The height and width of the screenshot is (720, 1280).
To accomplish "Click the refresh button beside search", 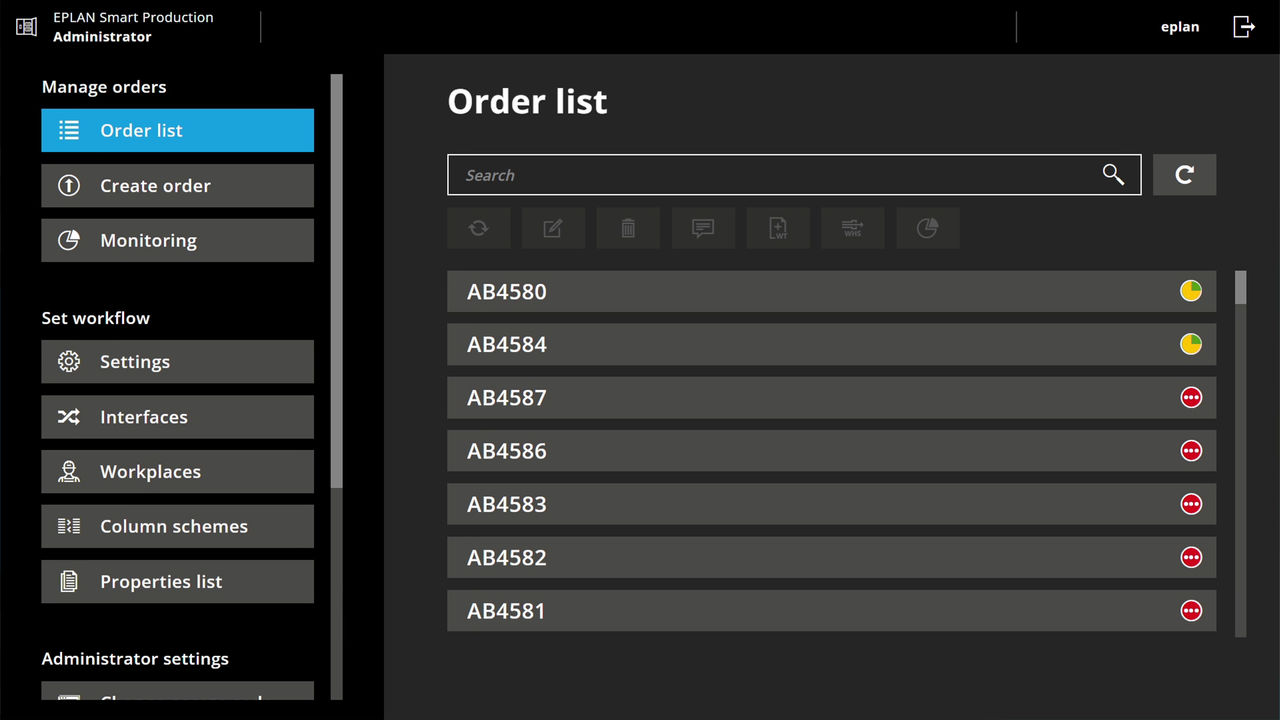I will point(1184,174).
